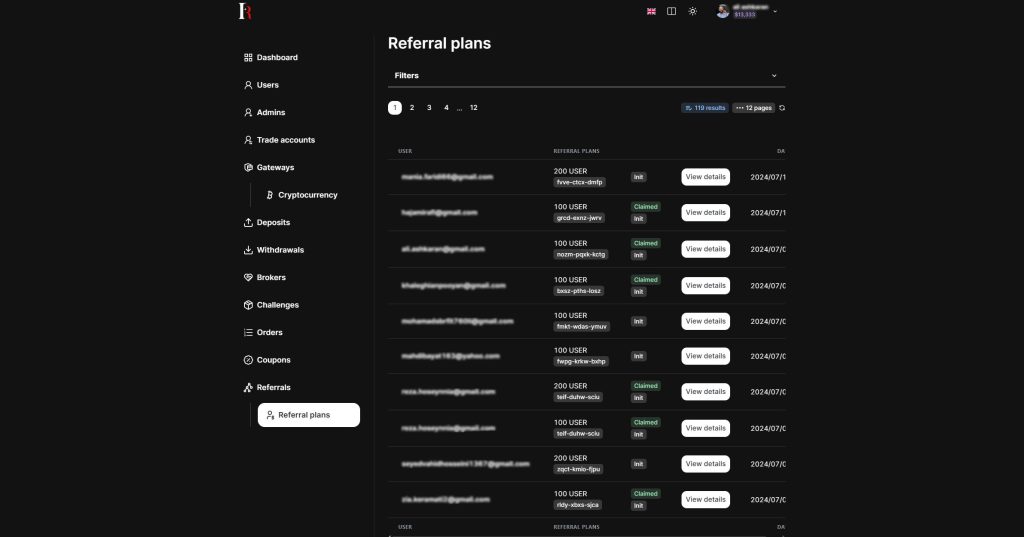Image resolution: width=1024 pixels, height=537 pixels.
Task: Open the Coupons sidebar item
Action: 273,360
